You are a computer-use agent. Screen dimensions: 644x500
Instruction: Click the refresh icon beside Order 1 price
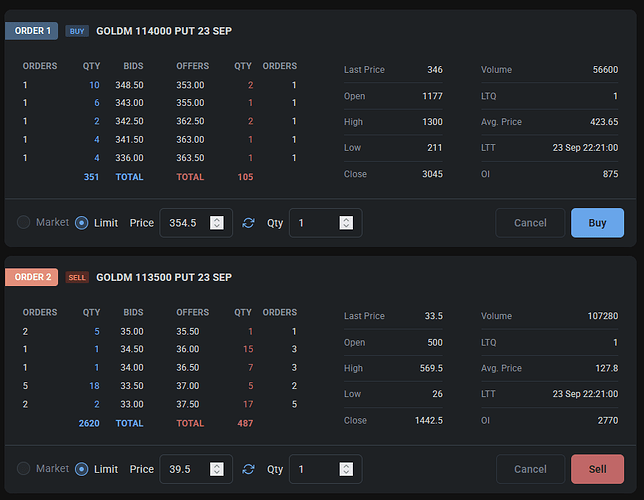249,223
